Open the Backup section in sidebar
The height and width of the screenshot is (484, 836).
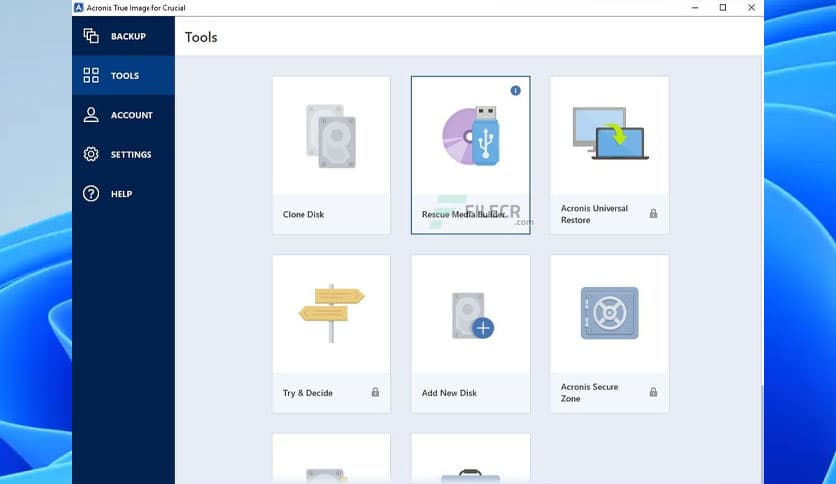coord(123,36)
